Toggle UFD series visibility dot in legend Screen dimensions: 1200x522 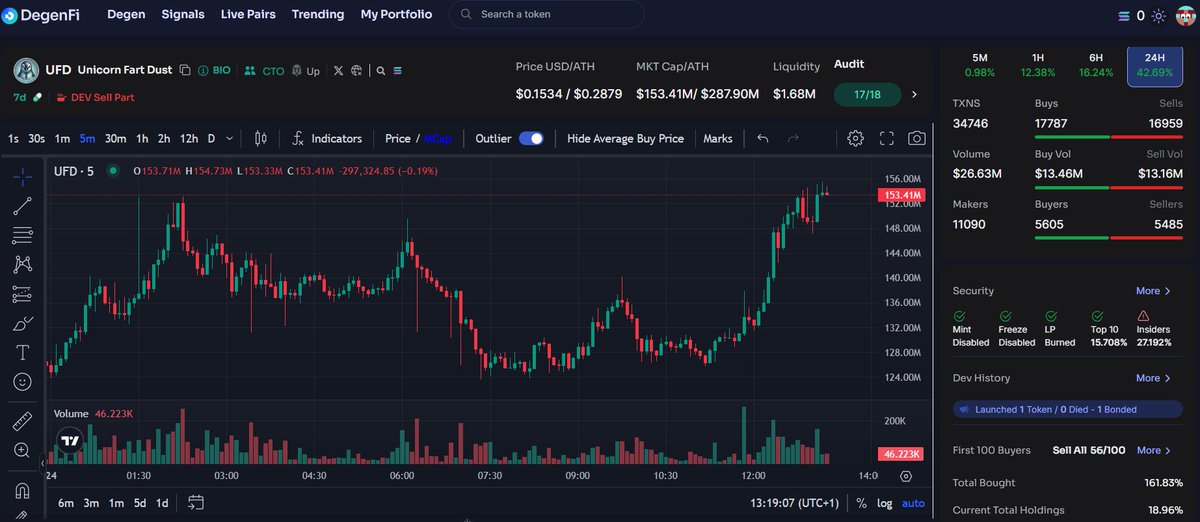click(112, 171)
